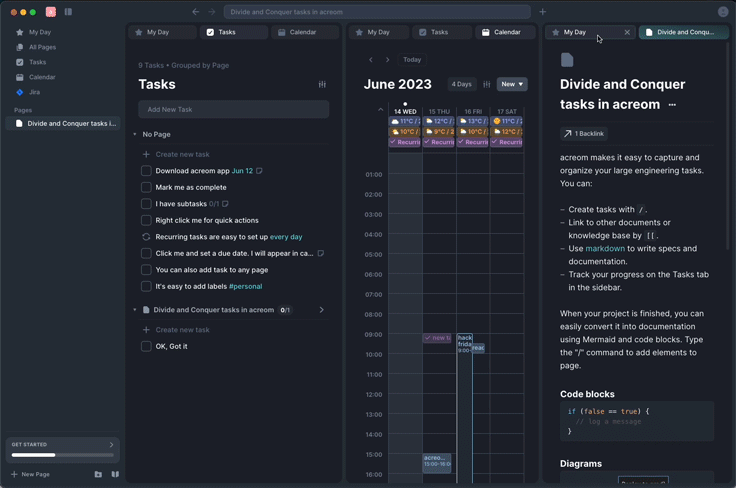Viewport: 736px width, 488px height.
Task: Open Divide and Conquer group with right chevron
Action: (x=322, y=310)
